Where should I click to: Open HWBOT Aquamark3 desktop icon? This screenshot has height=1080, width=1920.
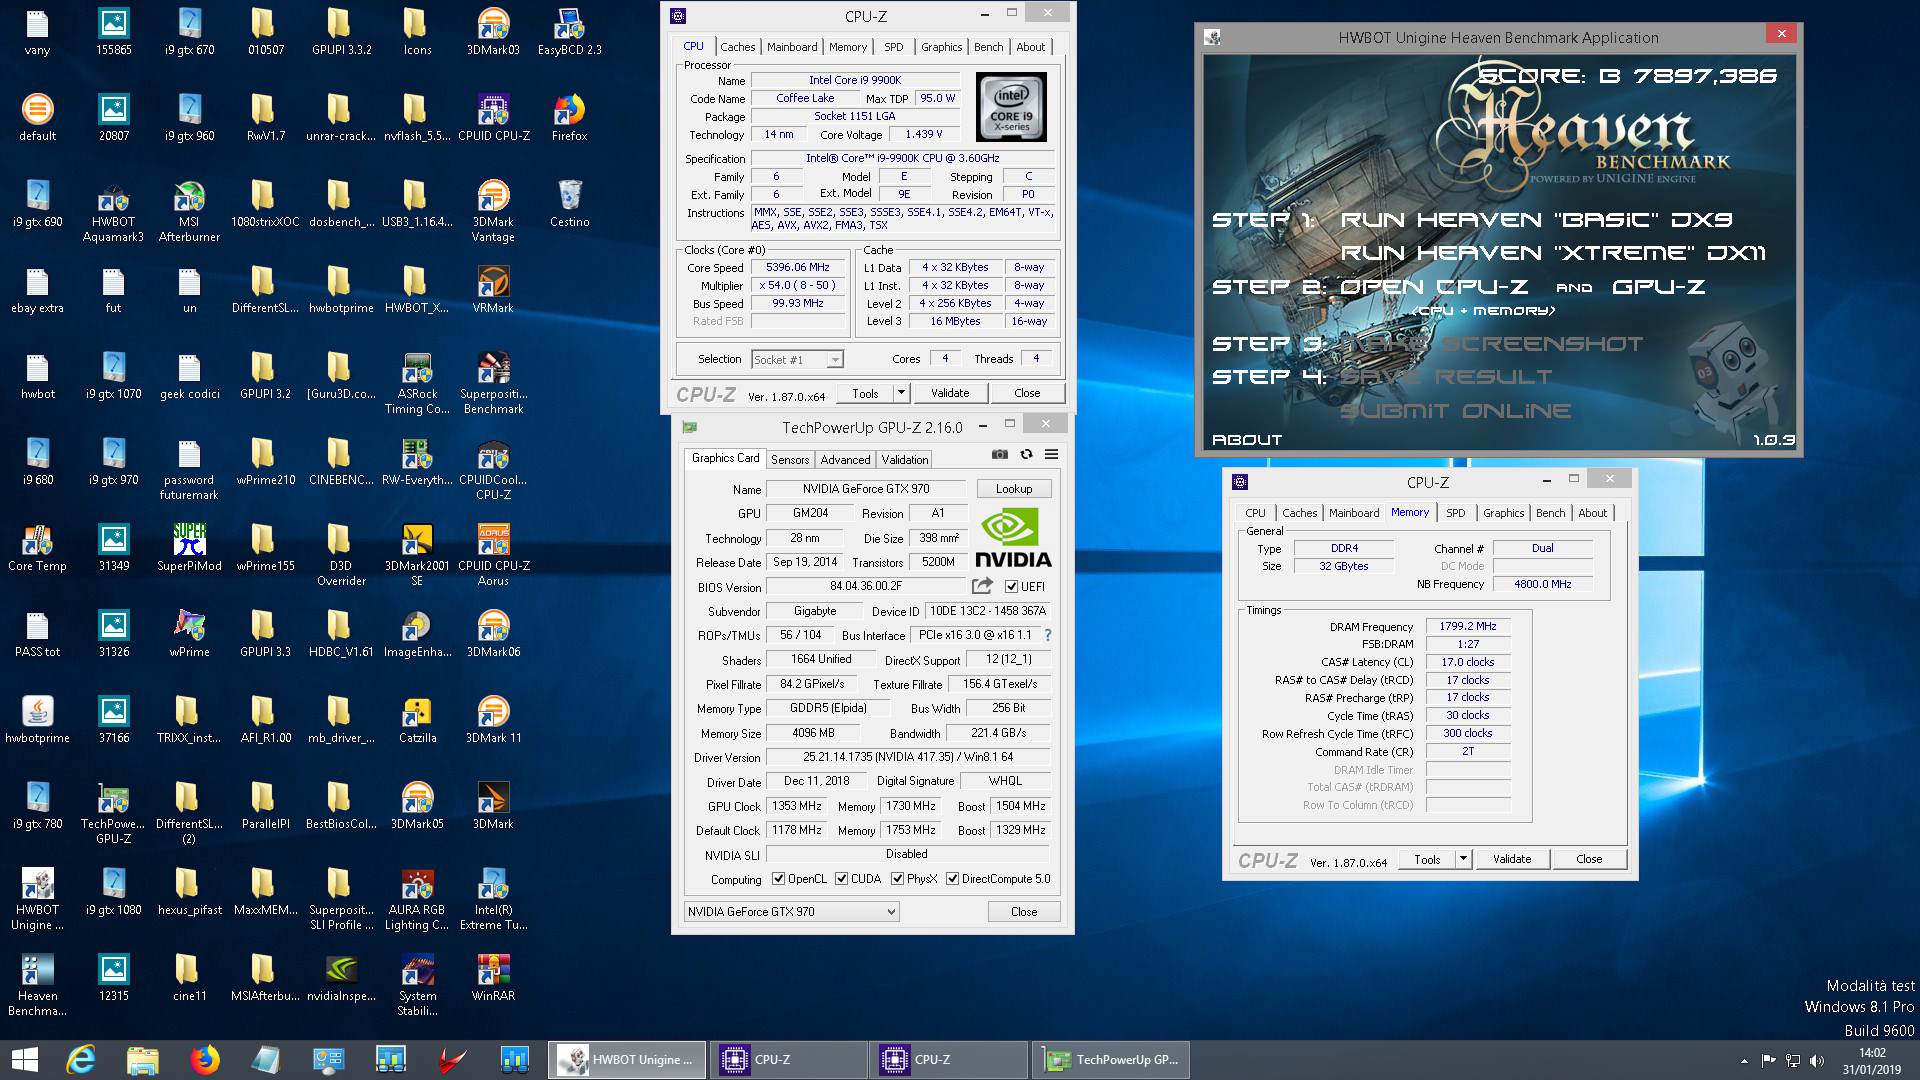coord(113,211)
